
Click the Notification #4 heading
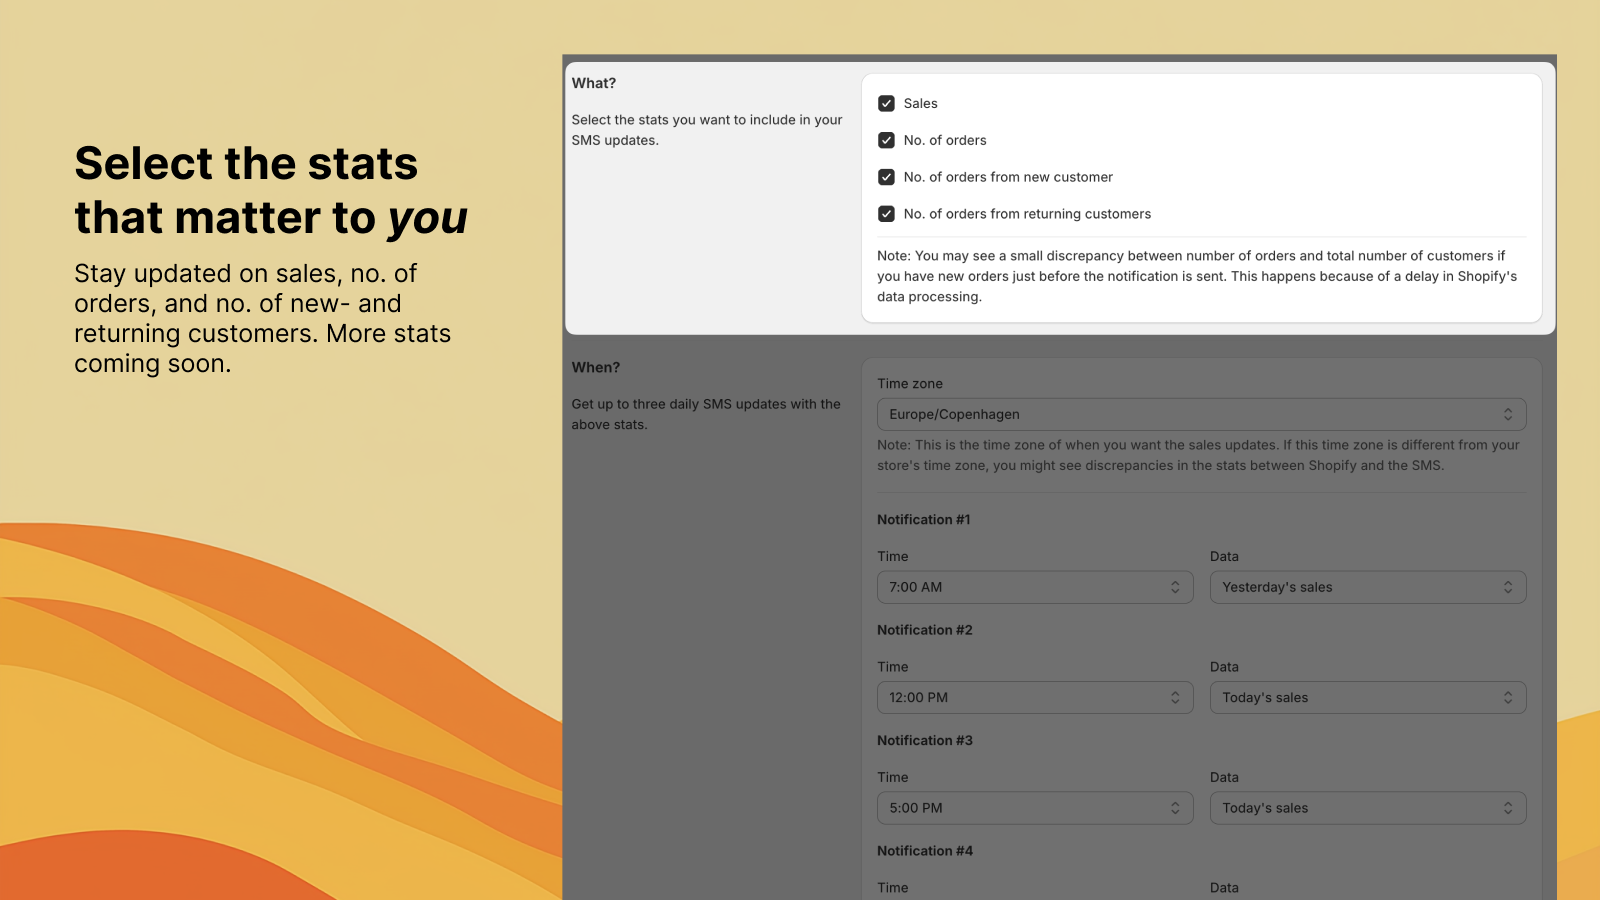tap(924, 851)
